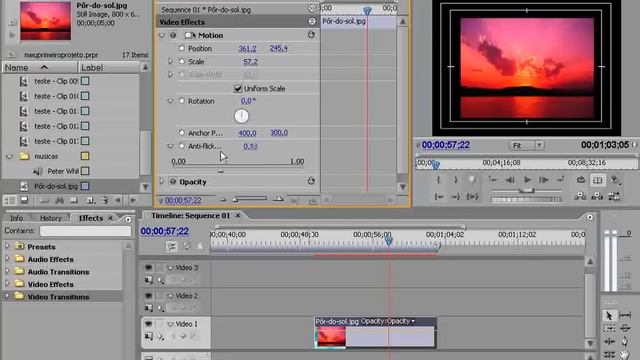
Task: Switch to the History tab
Action: coord(51,218)
